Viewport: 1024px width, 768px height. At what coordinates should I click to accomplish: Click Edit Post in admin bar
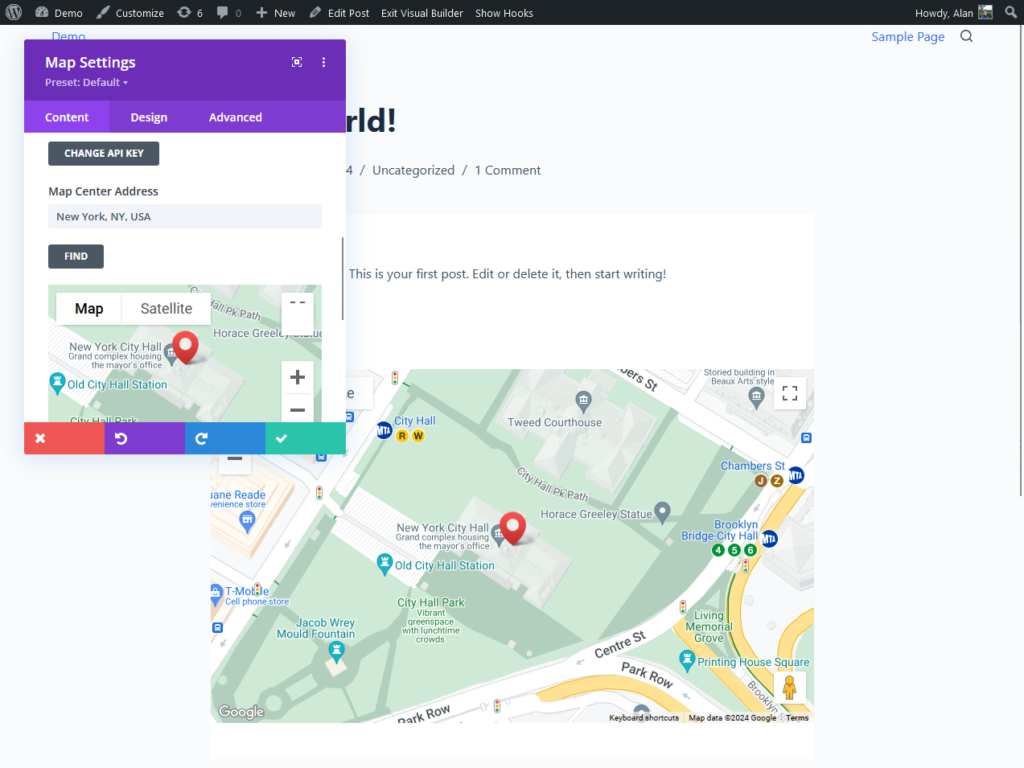point(340,12)
